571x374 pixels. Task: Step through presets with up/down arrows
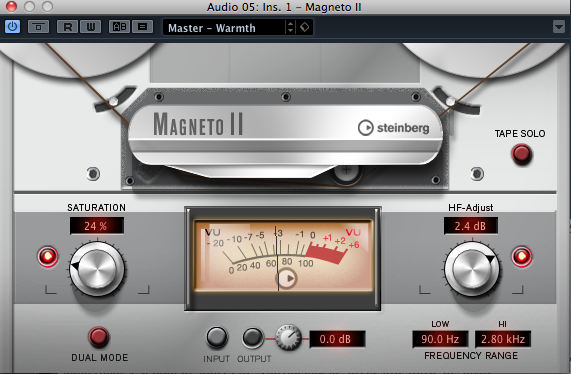[290, 27]
